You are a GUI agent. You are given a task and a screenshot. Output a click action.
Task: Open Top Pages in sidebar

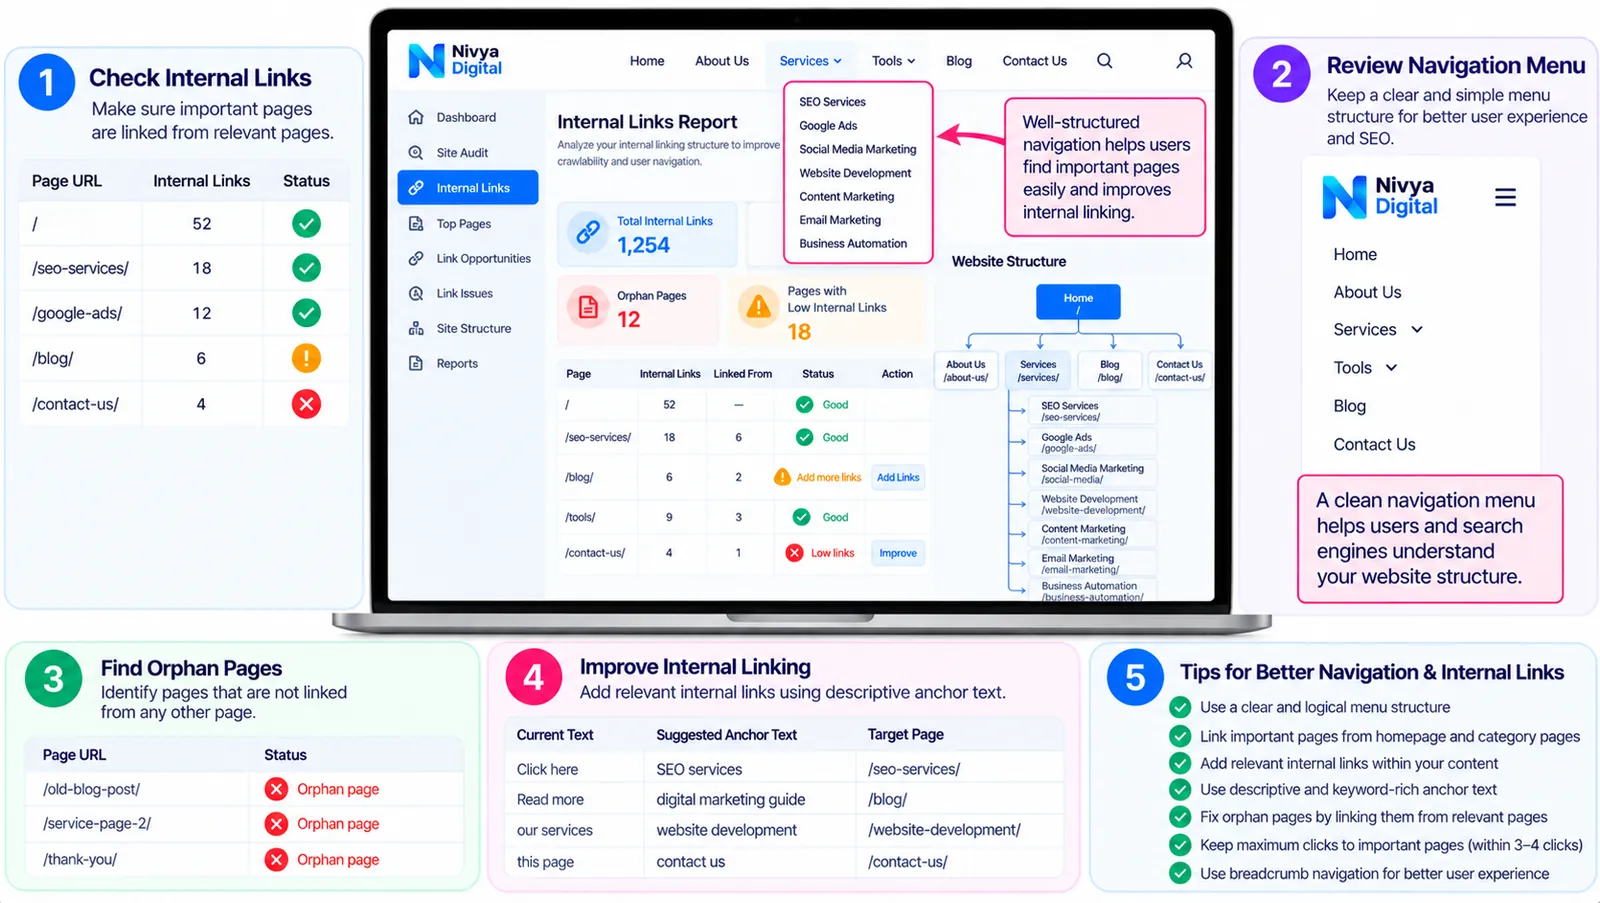450,224
